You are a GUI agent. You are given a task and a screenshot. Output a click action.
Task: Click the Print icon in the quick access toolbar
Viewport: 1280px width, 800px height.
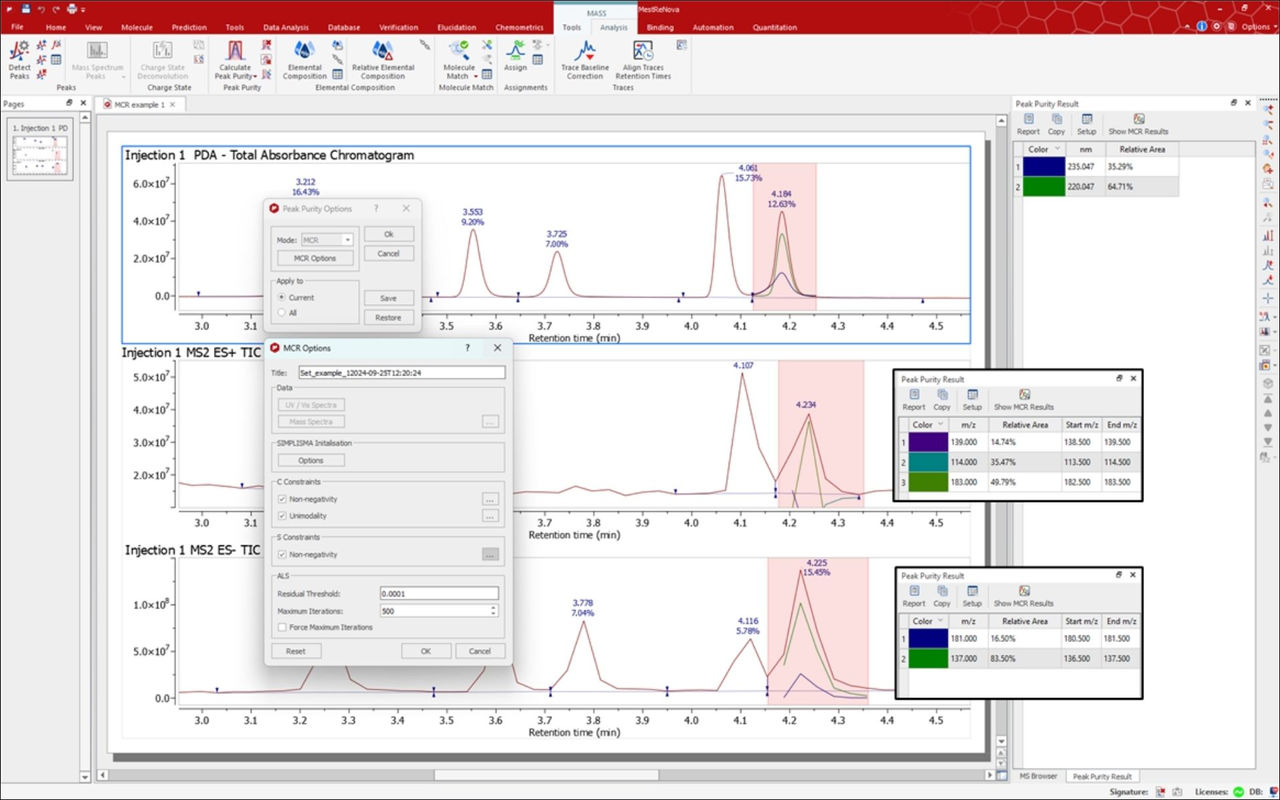[71, 9]
